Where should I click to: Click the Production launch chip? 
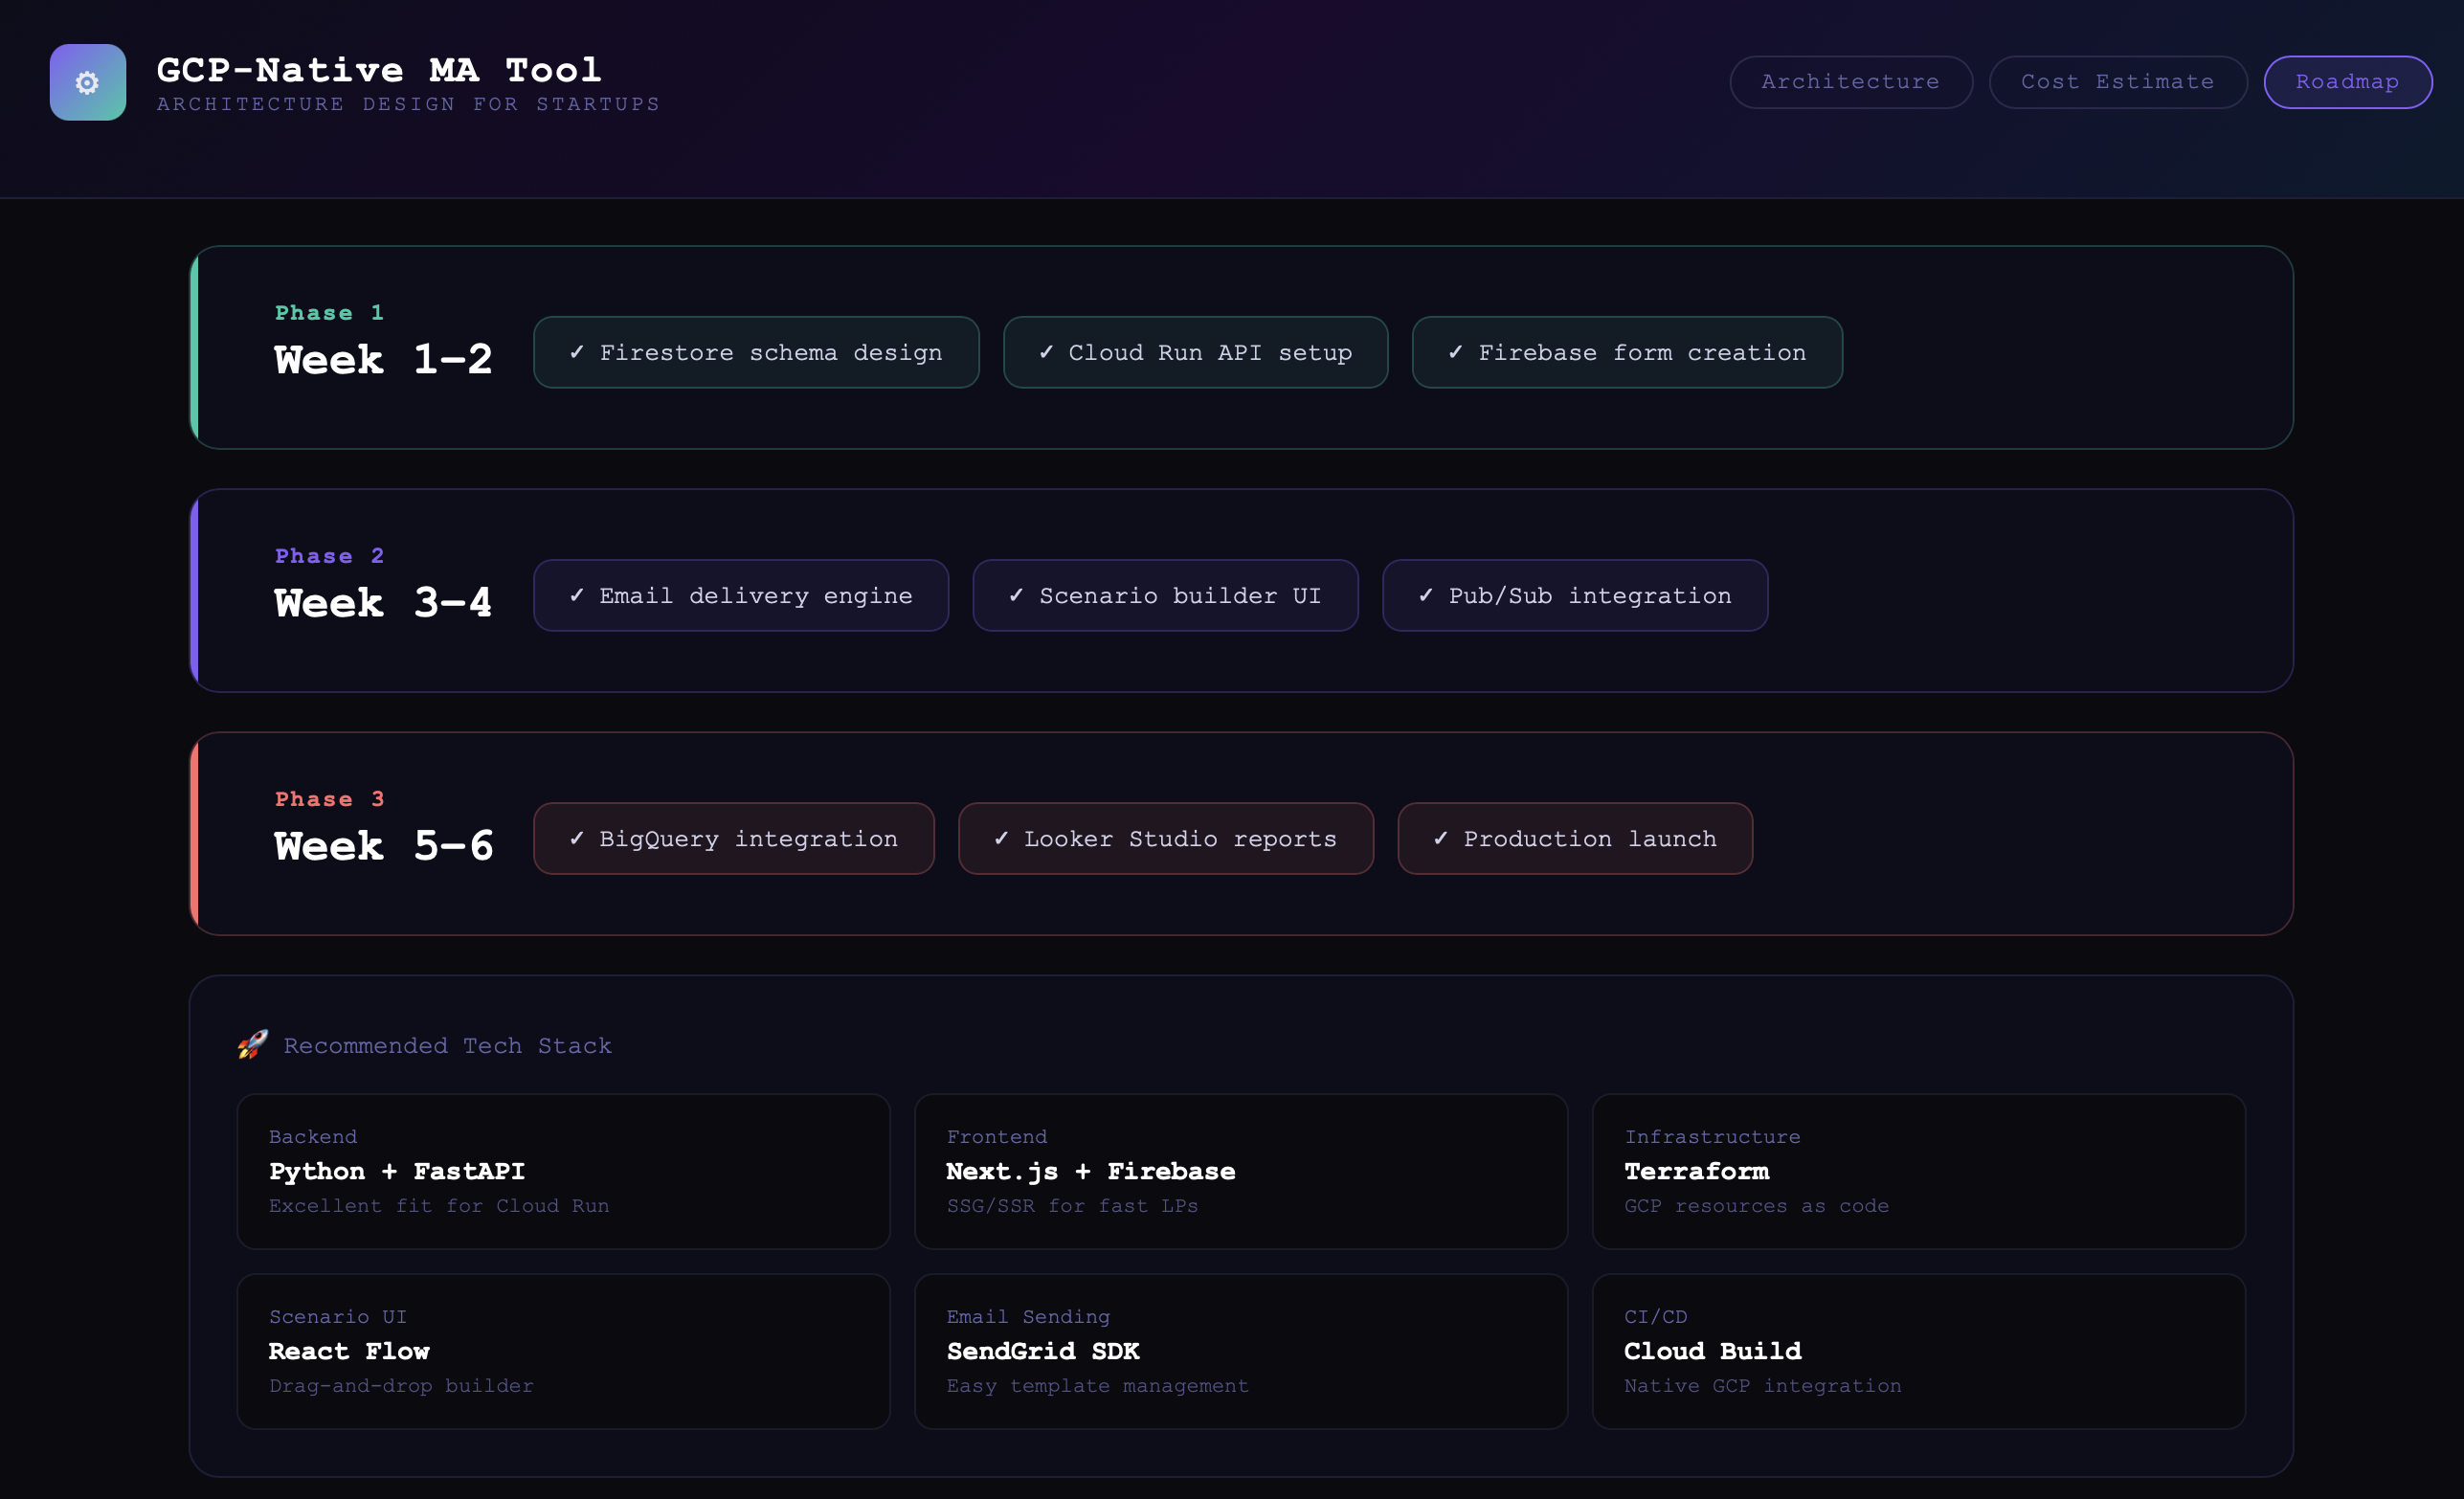1574,838
